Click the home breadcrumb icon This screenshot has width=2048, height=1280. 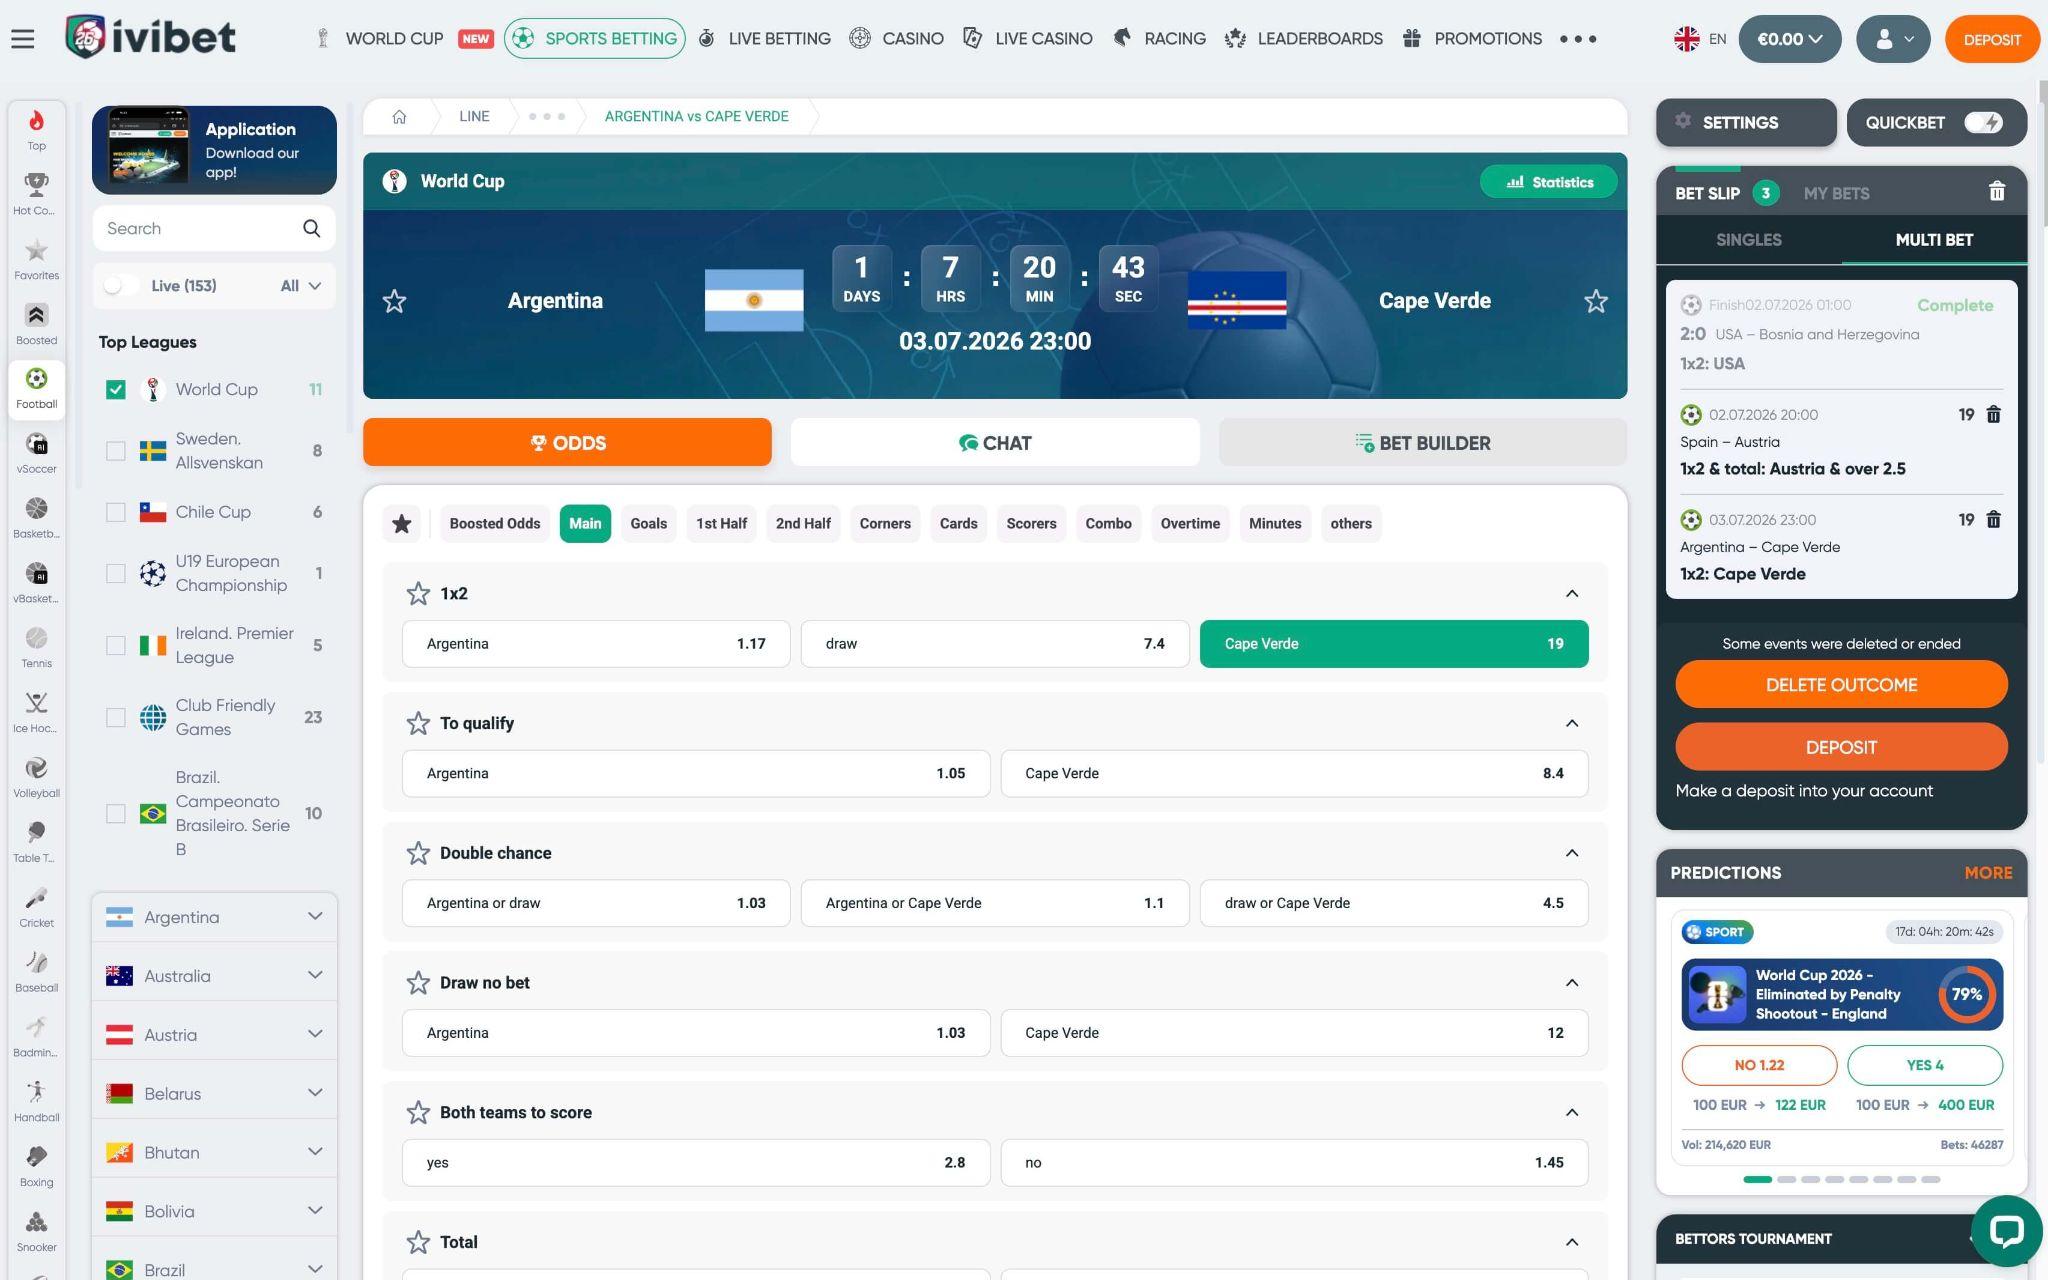pyautogui.click(x=399, y=116)
